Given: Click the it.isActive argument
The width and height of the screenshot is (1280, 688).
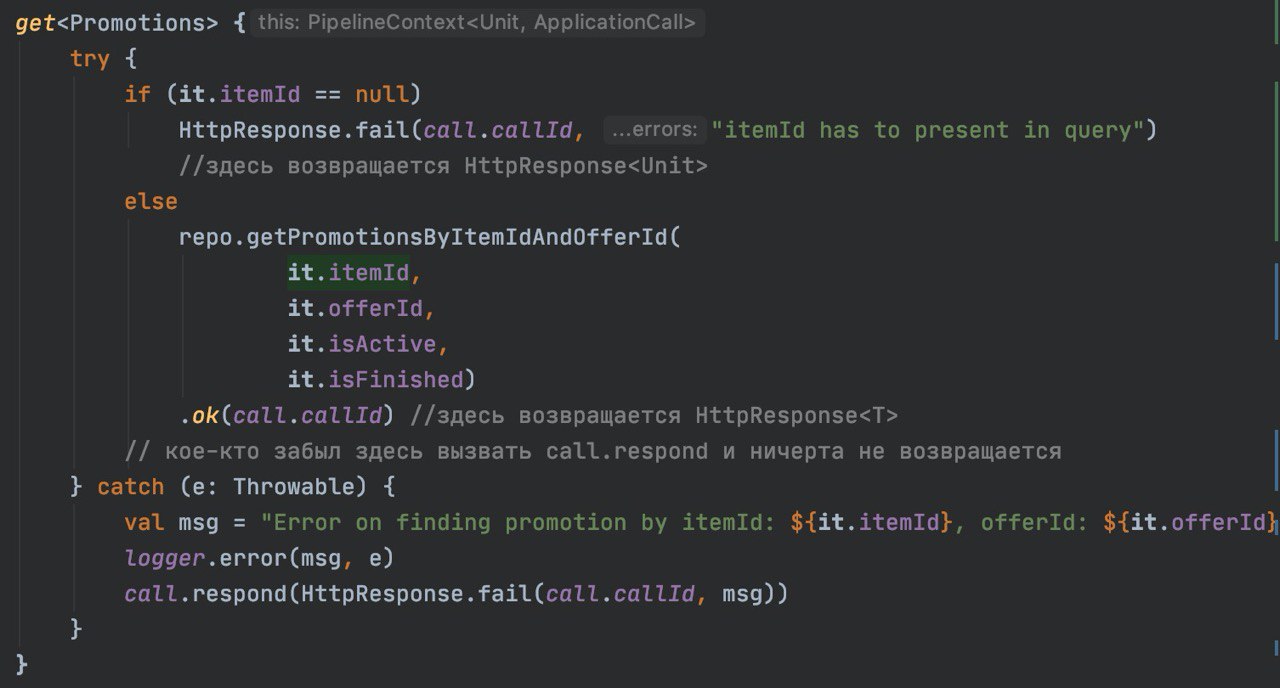Looking at the screenshot, I should tap(362, 344).
